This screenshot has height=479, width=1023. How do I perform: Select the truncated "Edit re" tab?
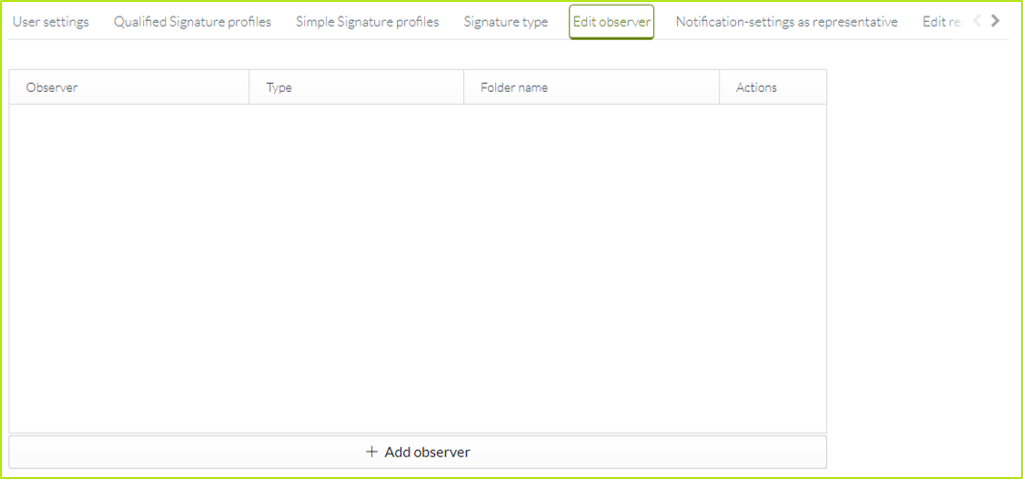[x=941, y=22]
